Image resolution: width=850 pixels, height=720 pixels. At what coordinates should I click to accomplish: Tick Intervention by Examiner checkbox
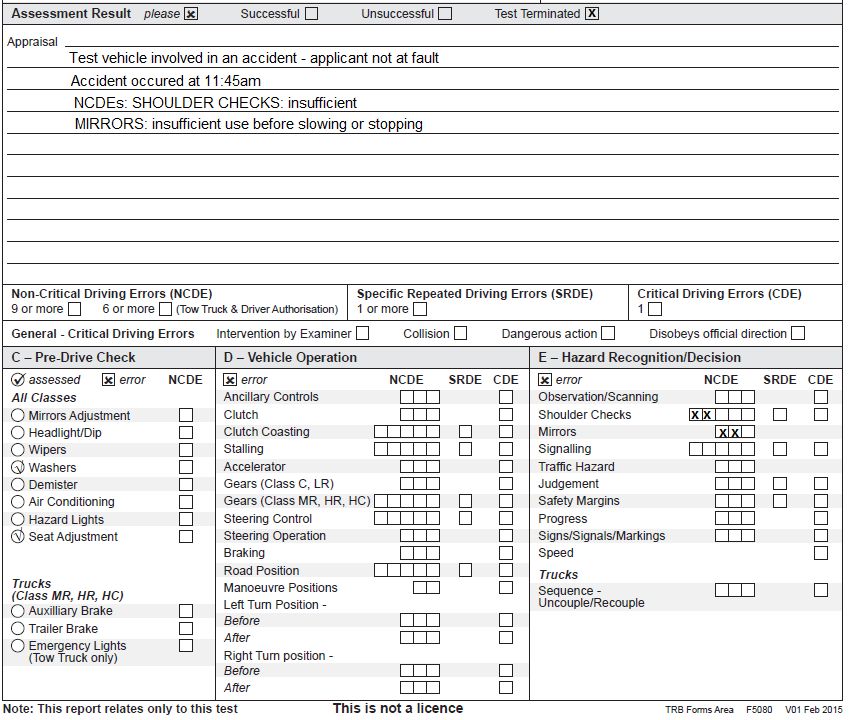(x=363, y=333)
